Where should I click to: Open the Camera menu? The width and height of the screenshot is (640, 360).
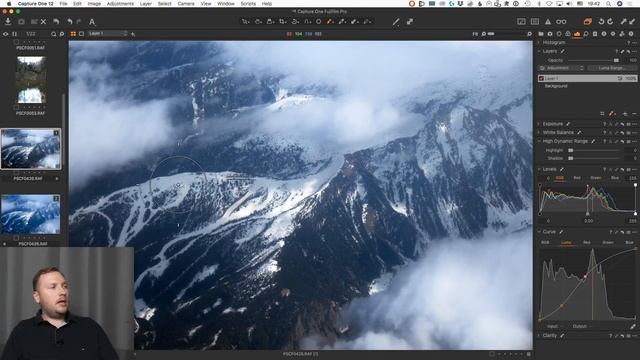pyautogui.click(x=186, y=4)
